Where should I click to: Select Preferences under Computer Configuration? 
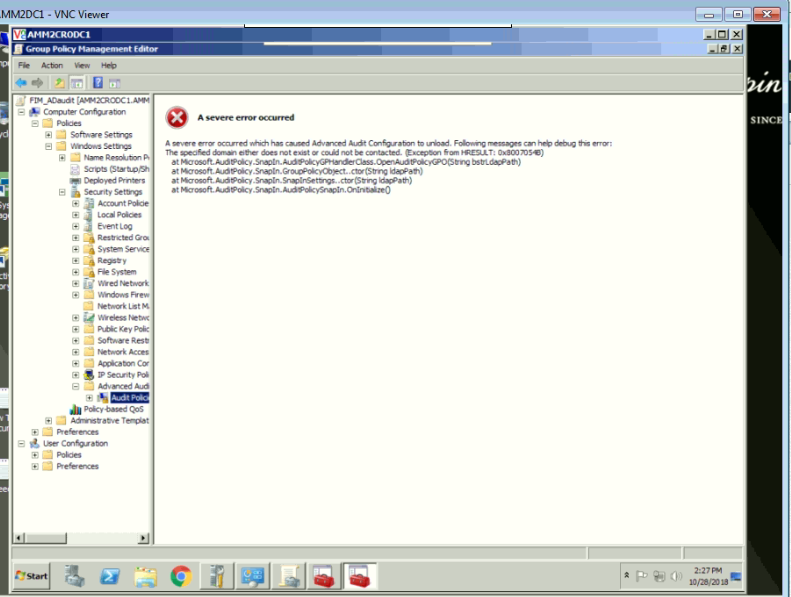[77, 432]
